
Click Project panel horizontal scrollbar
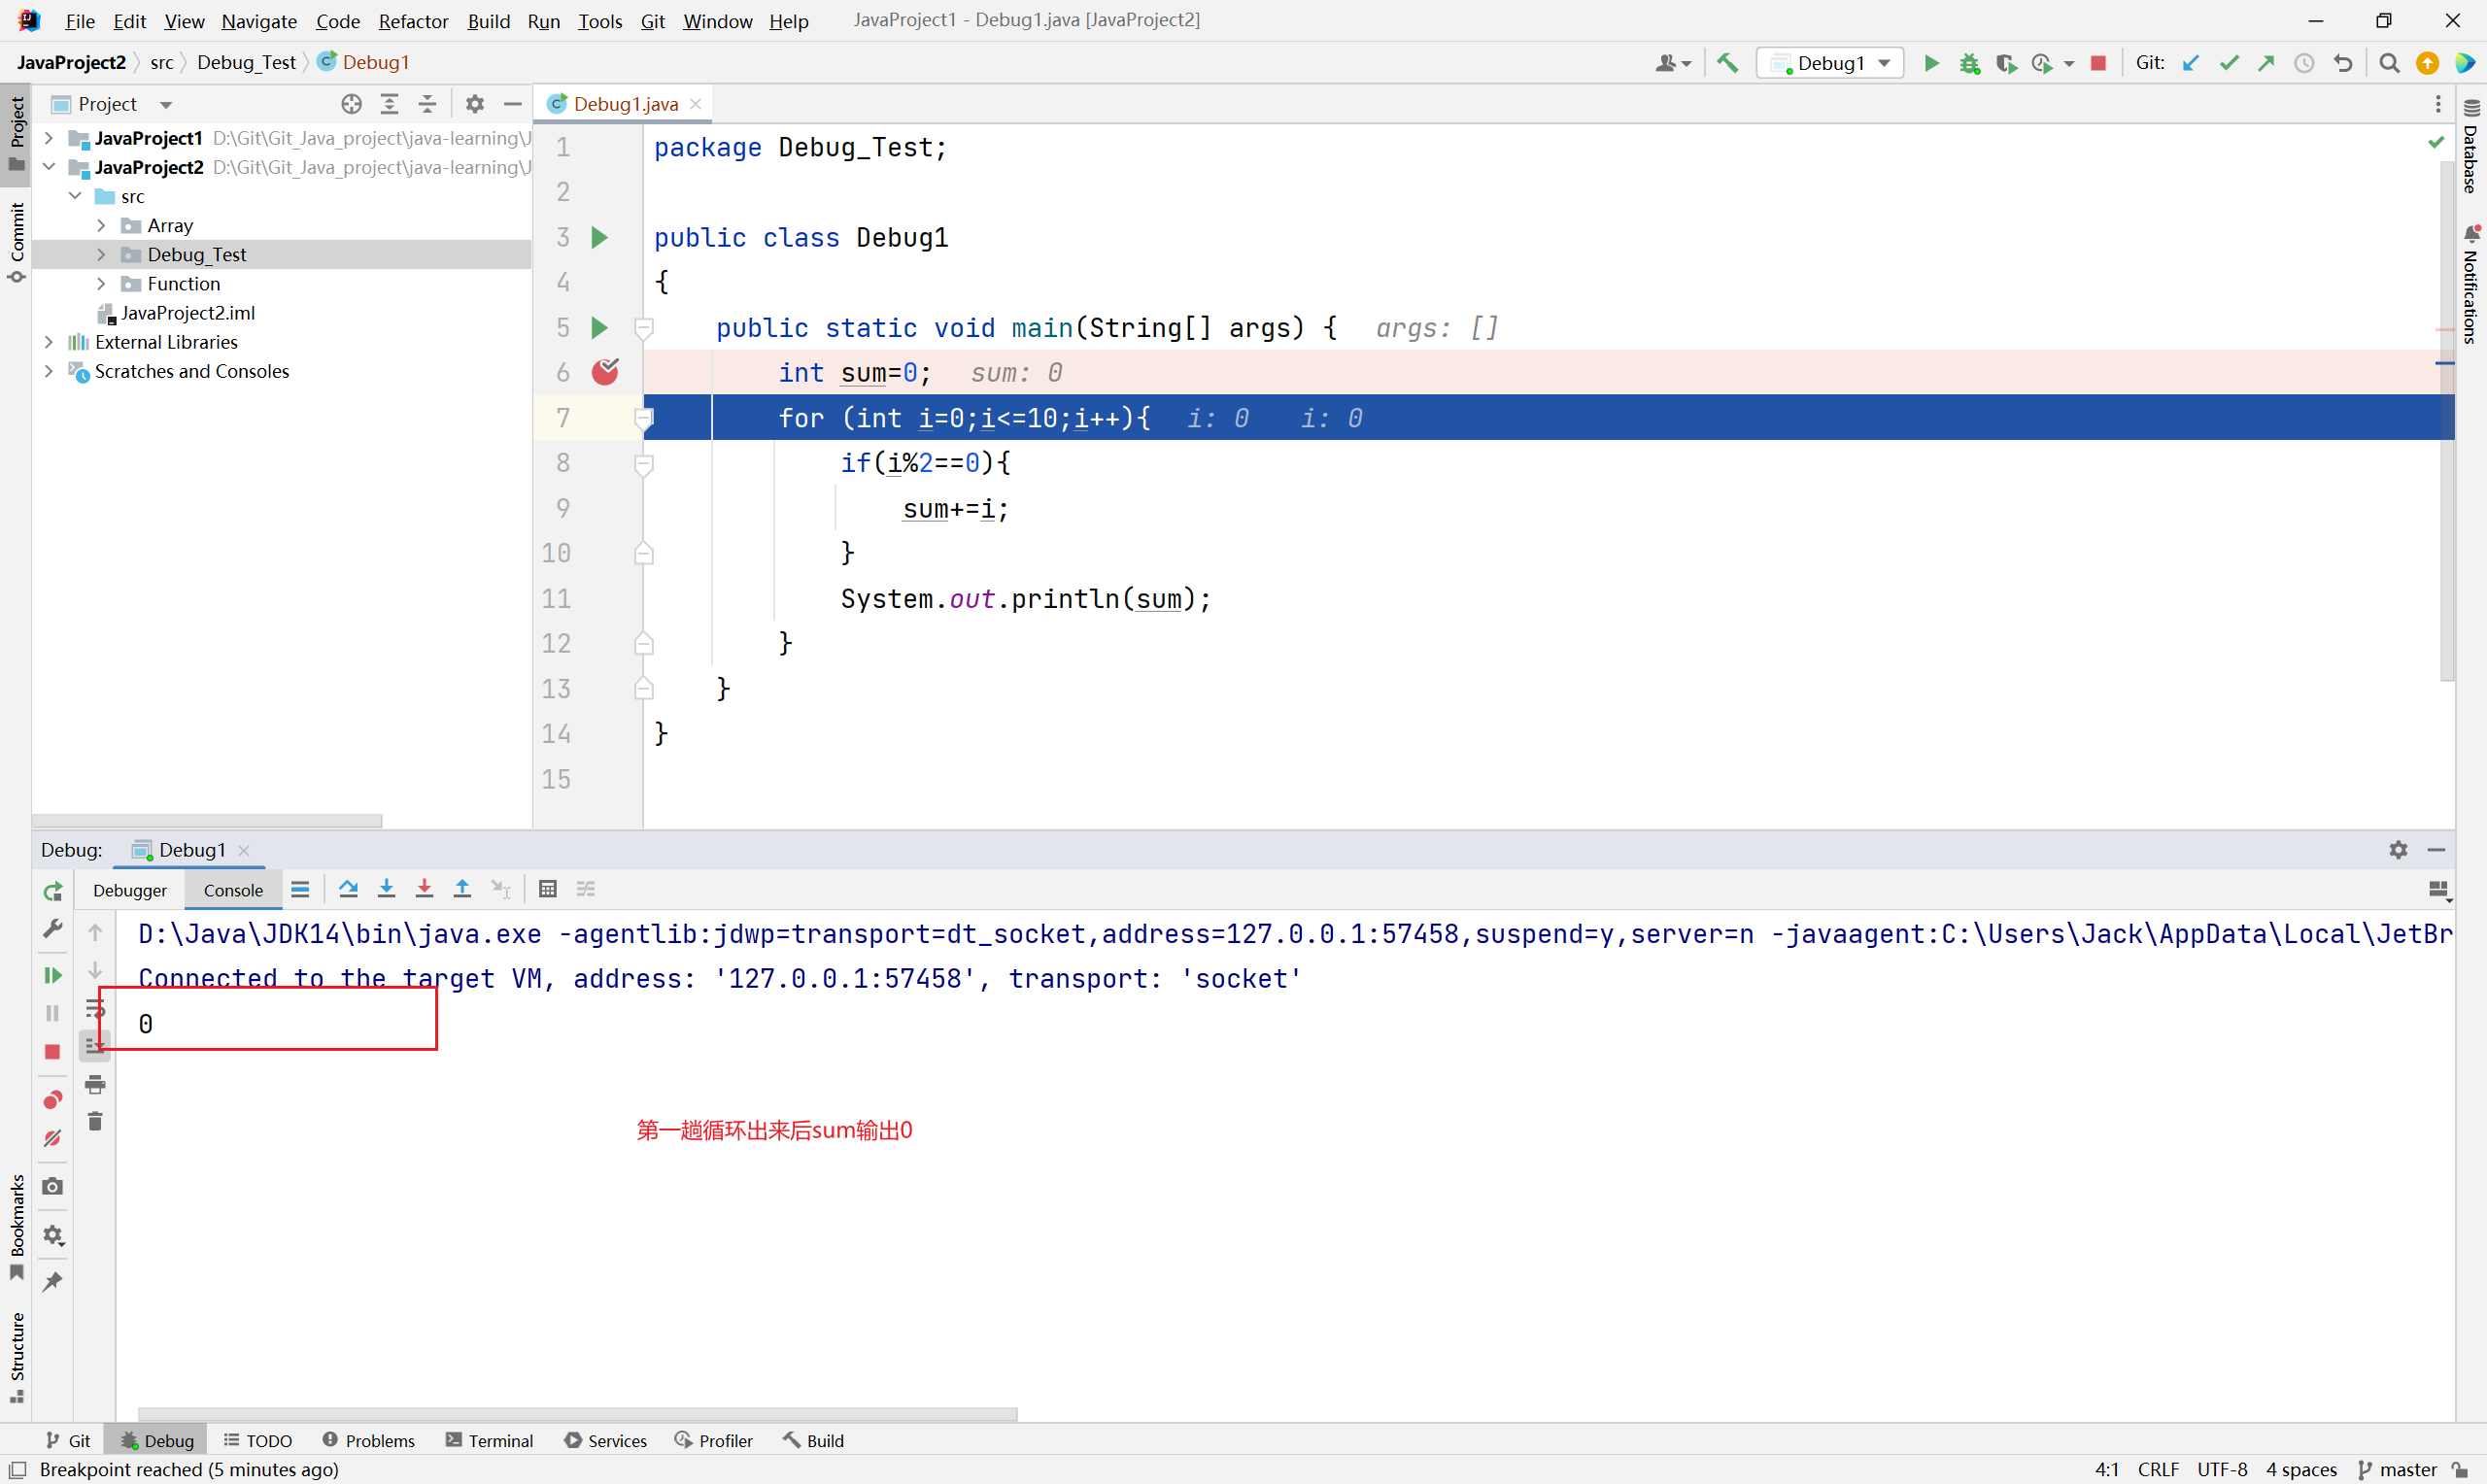point(207,820)
